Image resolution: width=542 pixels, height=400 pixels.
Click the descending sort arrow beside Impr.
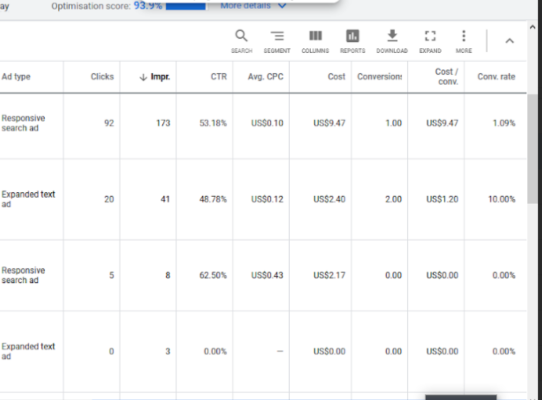[143, 77]
